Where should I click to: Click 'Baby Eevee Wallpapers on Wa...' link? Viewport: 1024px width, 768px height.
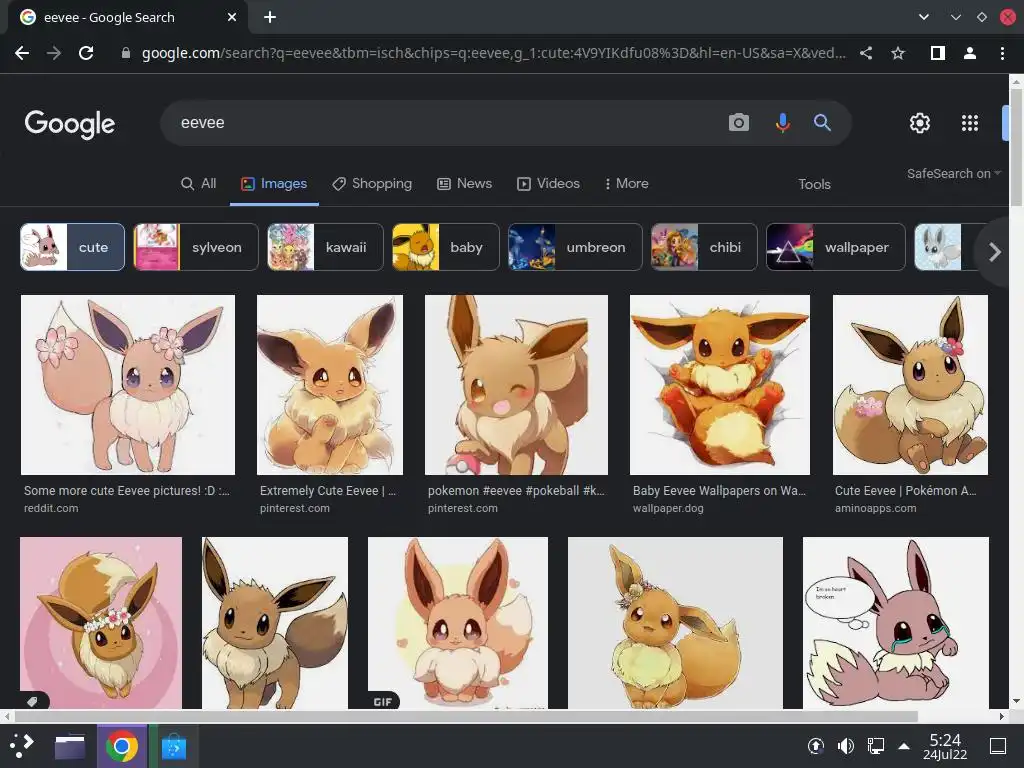click(719, 490)
